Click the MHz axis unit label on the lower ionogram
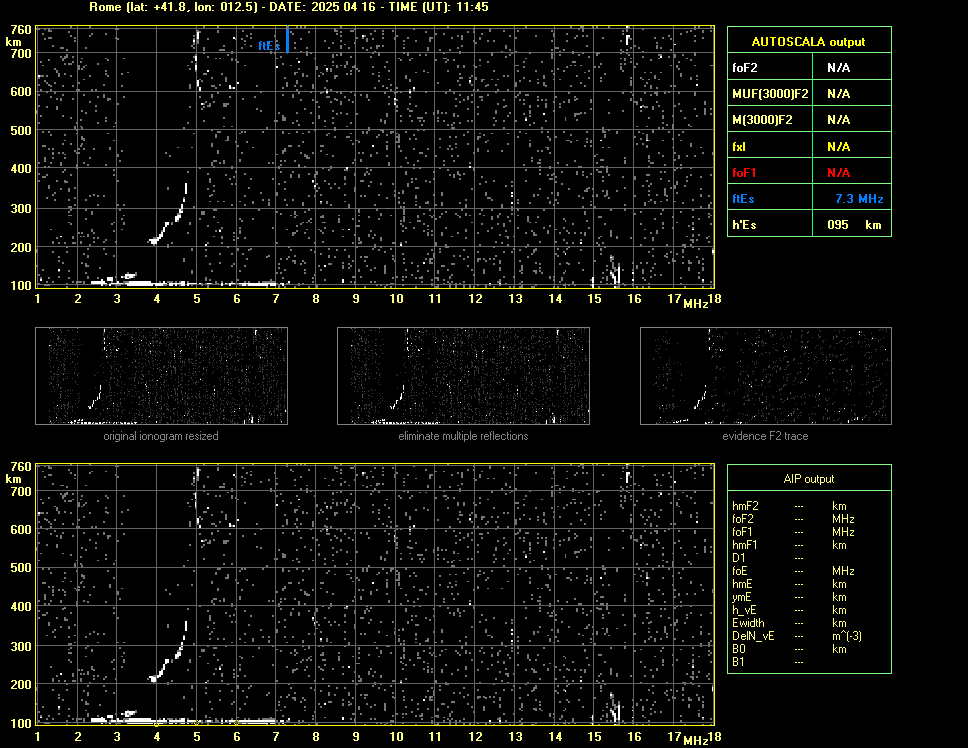 696,741
